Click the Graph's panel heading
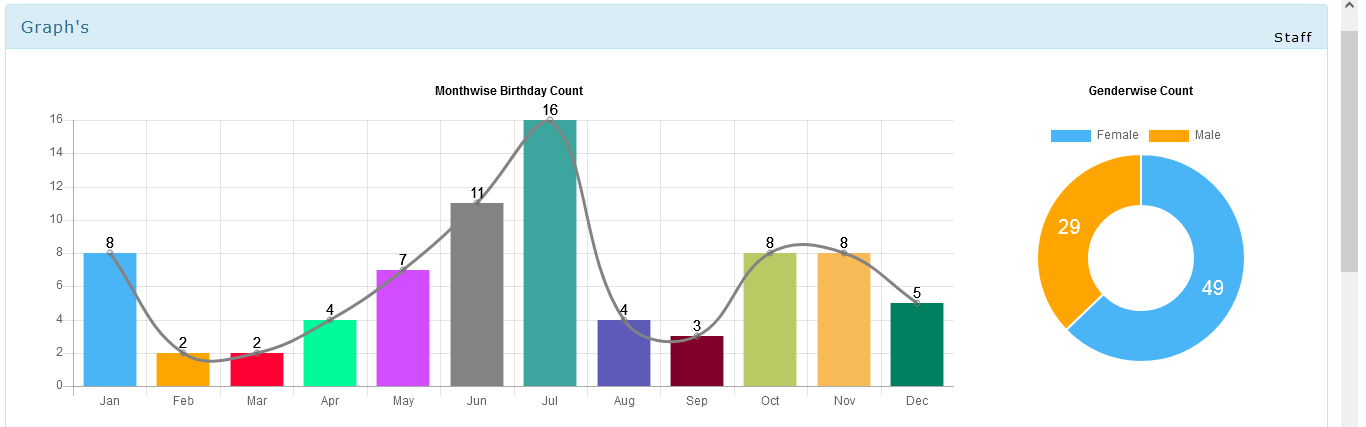The image size is (1366, 427). point(55,27)
